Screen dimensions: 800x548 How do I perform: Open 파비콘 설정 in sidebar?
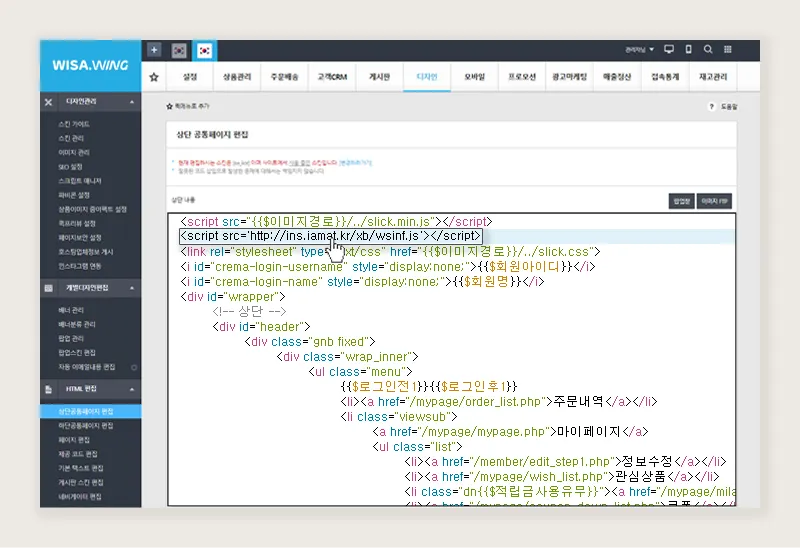[x=74, y=195]
